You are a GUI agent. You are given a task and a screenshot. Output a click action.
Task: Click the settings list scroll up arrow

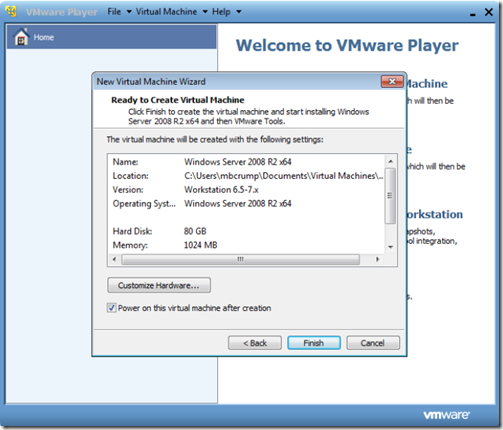tap(391, 161)
